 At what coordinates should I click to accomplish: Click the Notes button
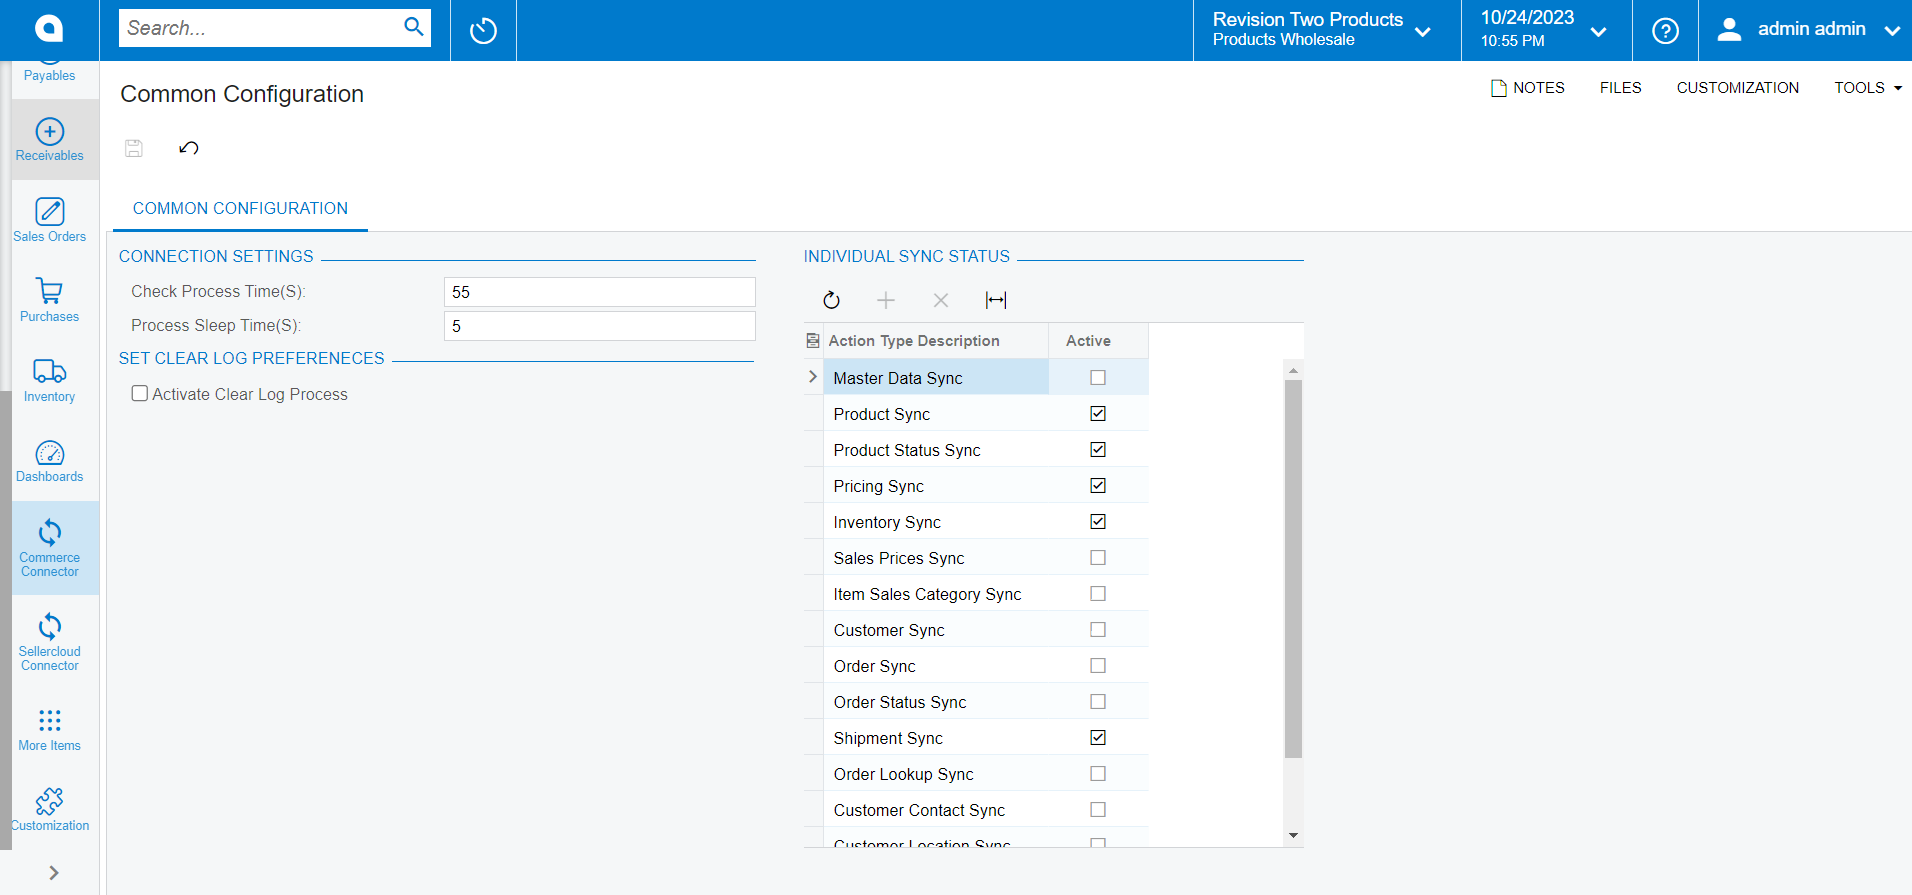pyautogui.click(x=1527, y=88)
